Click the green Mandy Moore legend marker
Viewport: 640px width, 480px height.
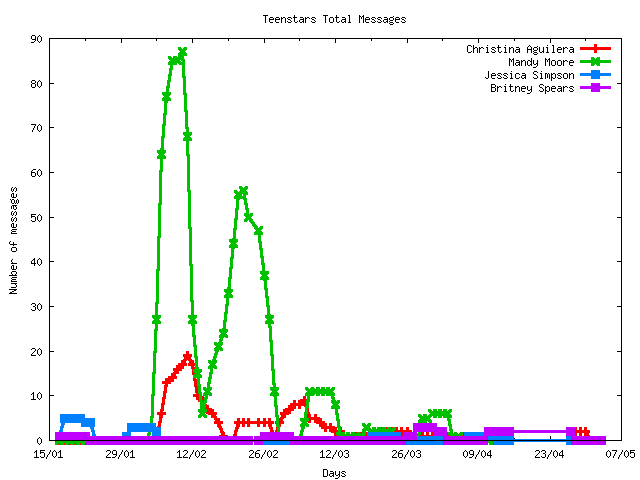595,62
